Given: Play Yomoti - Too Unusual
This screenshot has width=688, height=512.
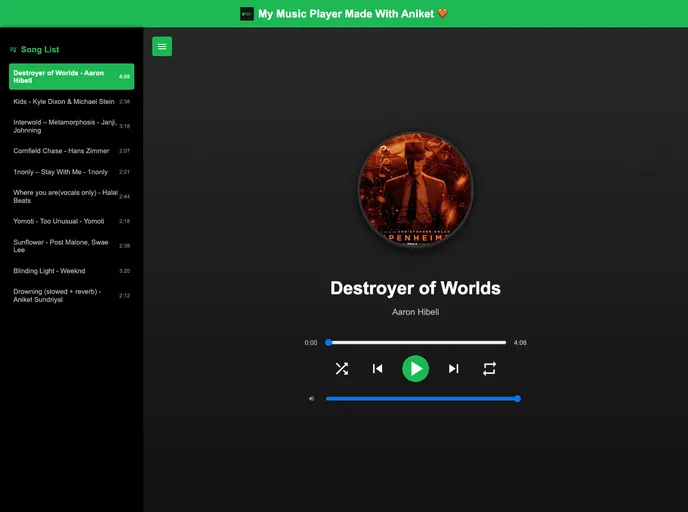Looking at the screenshot, I should 72,221.
